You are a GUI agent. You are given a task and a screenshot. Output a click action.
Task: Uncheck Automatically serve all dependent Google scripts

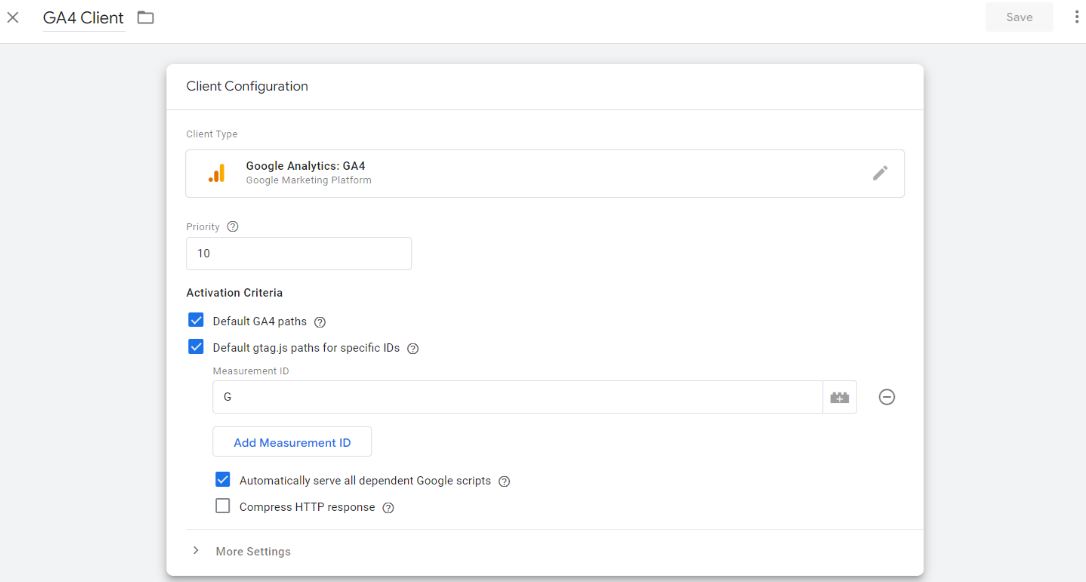222,479
